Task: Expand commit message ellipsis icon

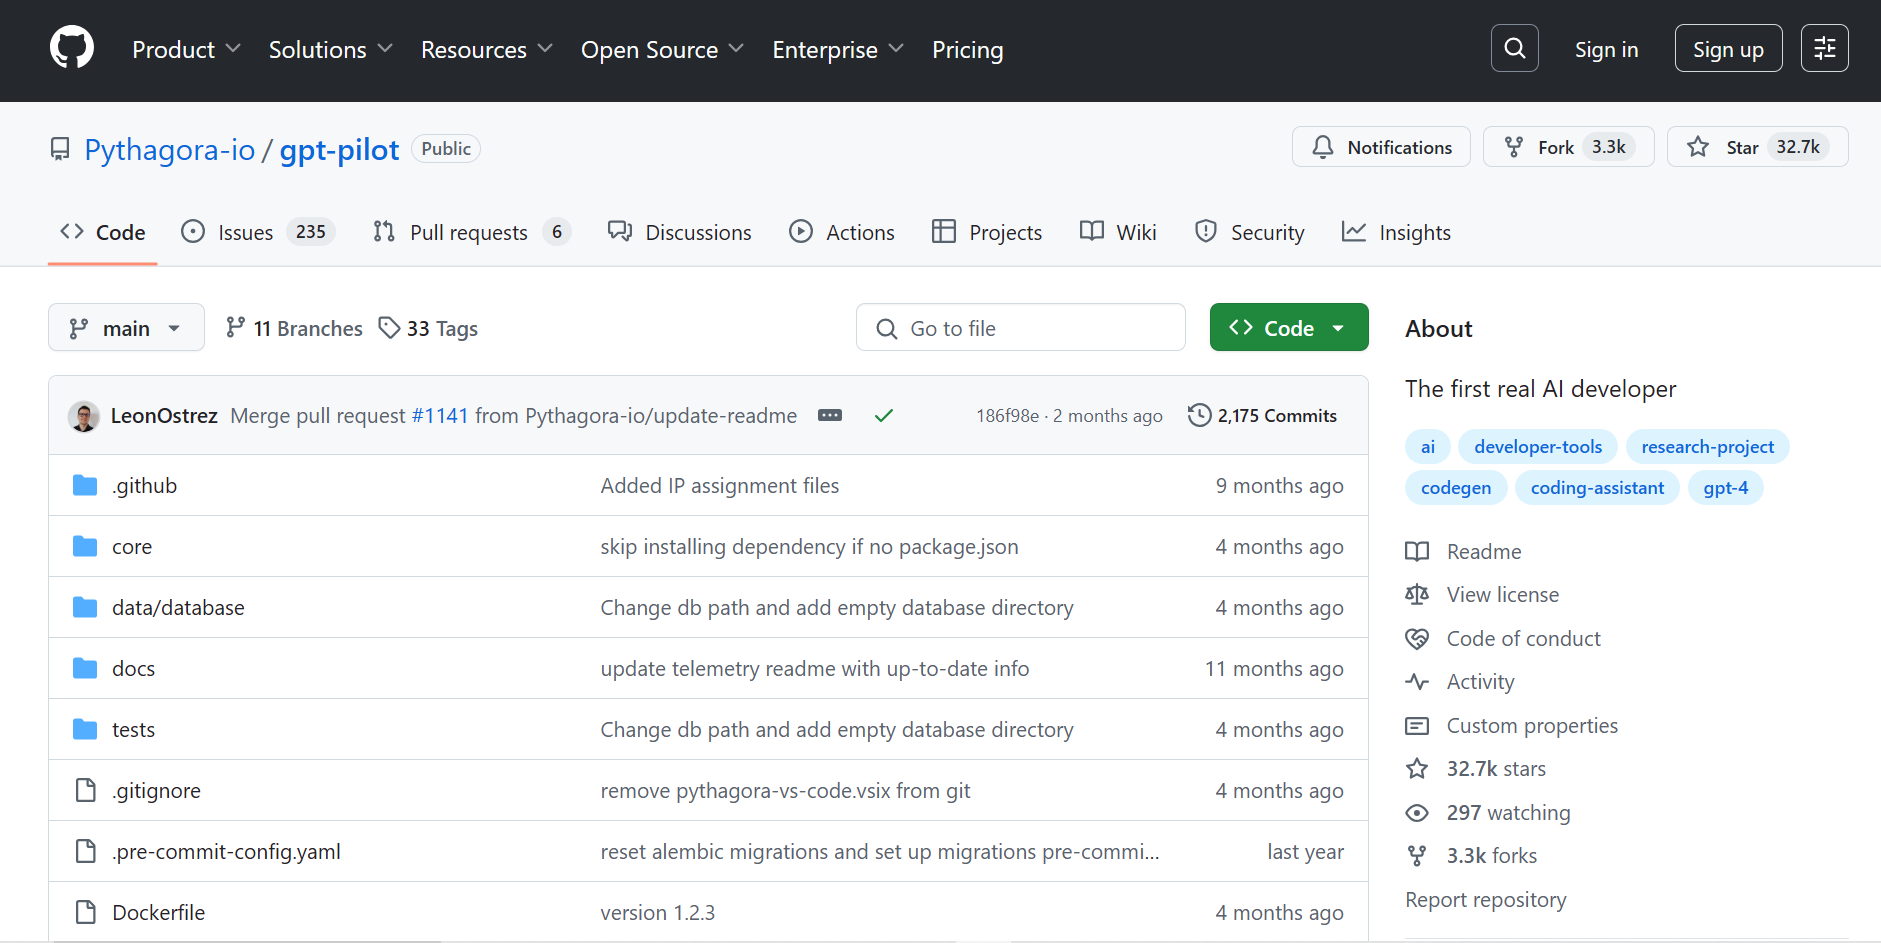Action: [x=830, y=415]
